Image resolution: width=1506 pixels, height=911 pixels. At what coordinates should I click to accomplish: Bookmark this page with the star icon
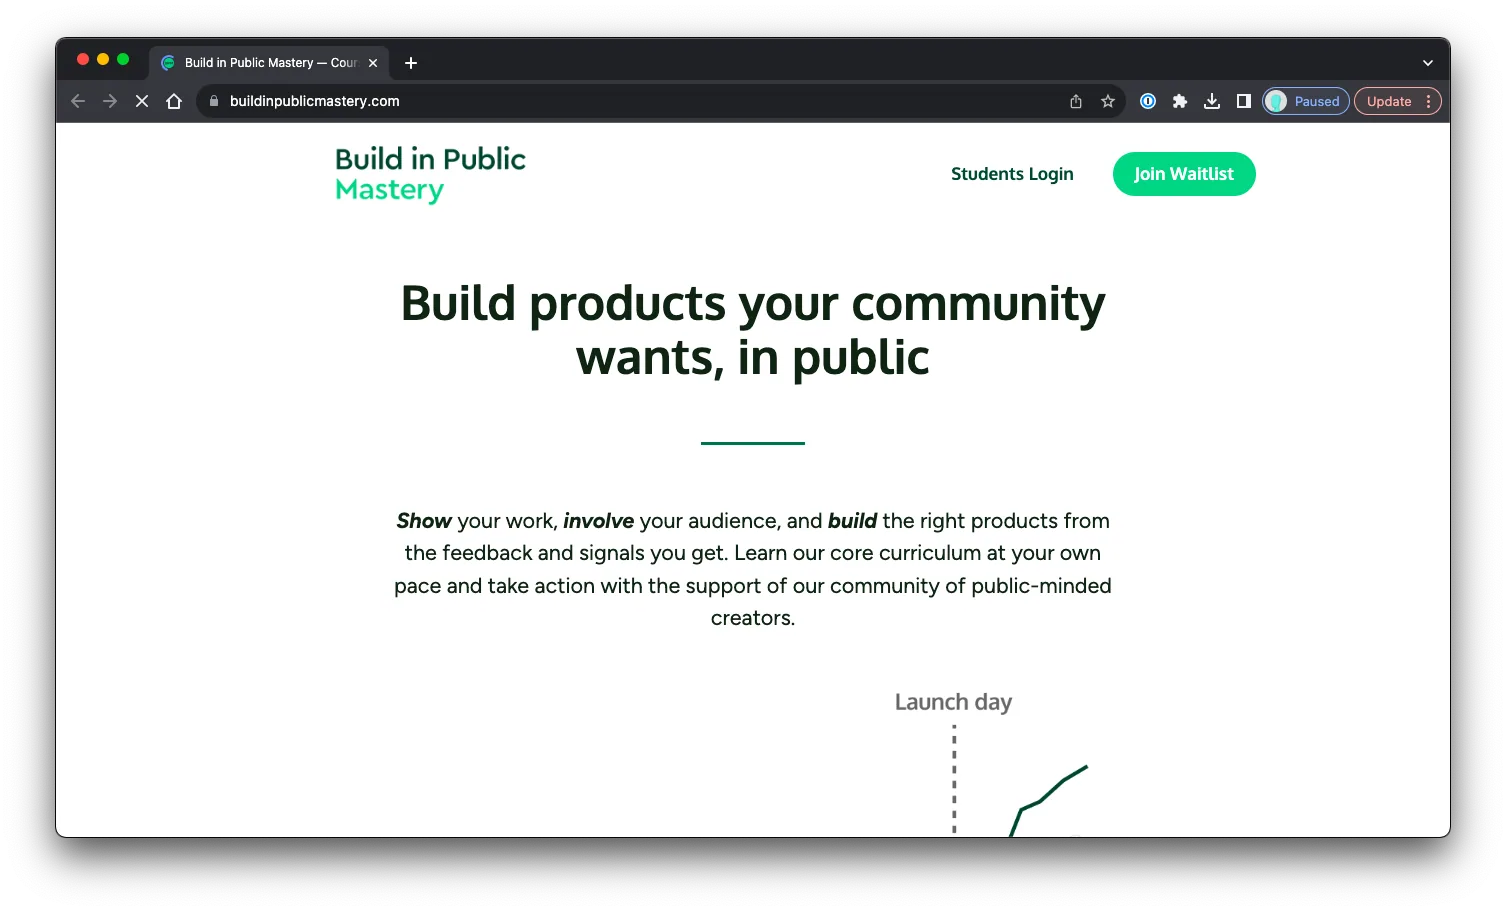(1108, 101)
